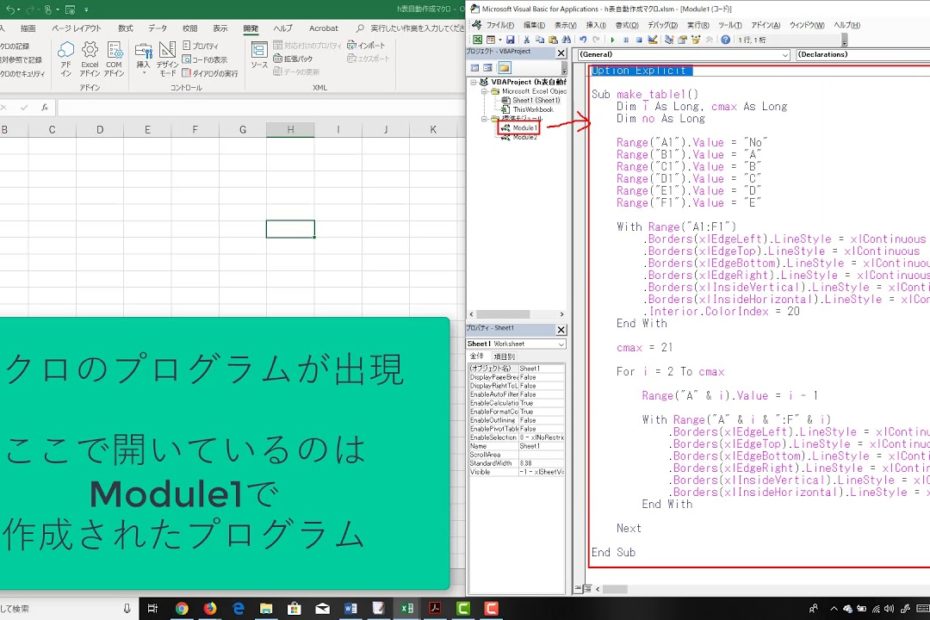Click the Run Sub (play) toolbar icon

click(x=610, y=39)
